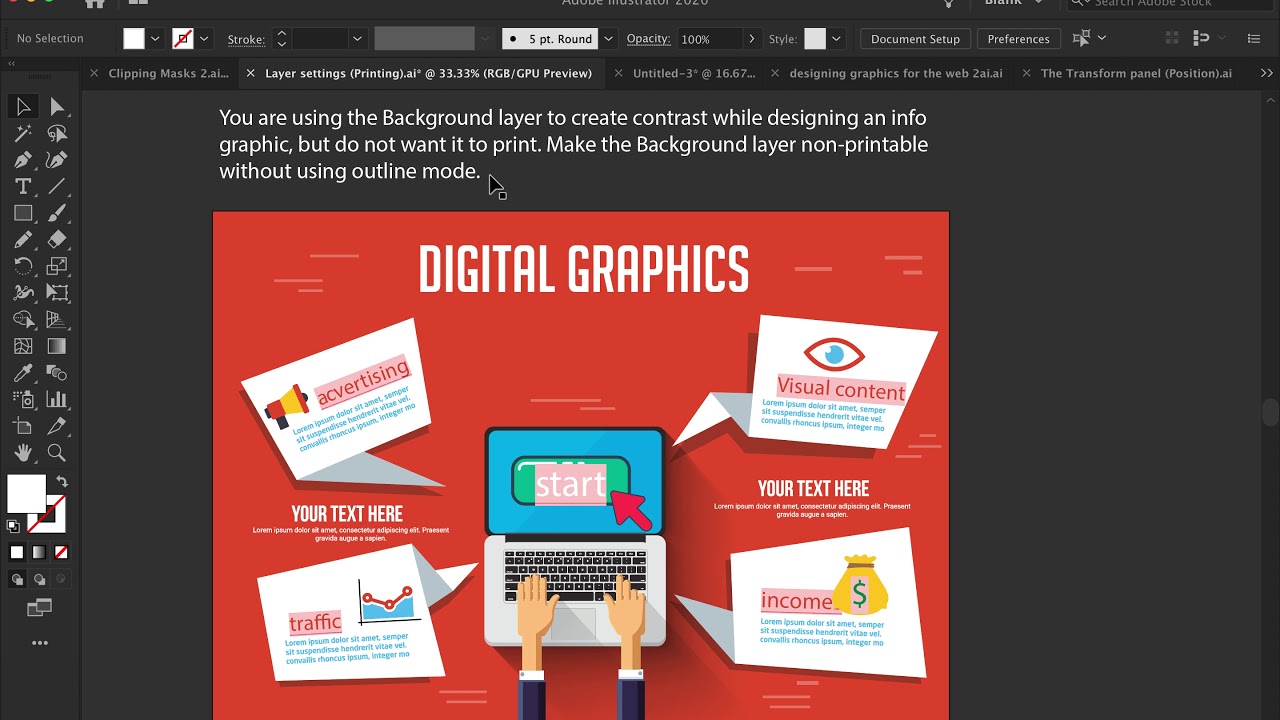Select the Perspective Grid tool
This screenshot has height=720, width=1280.
click(x=57, y=320)
